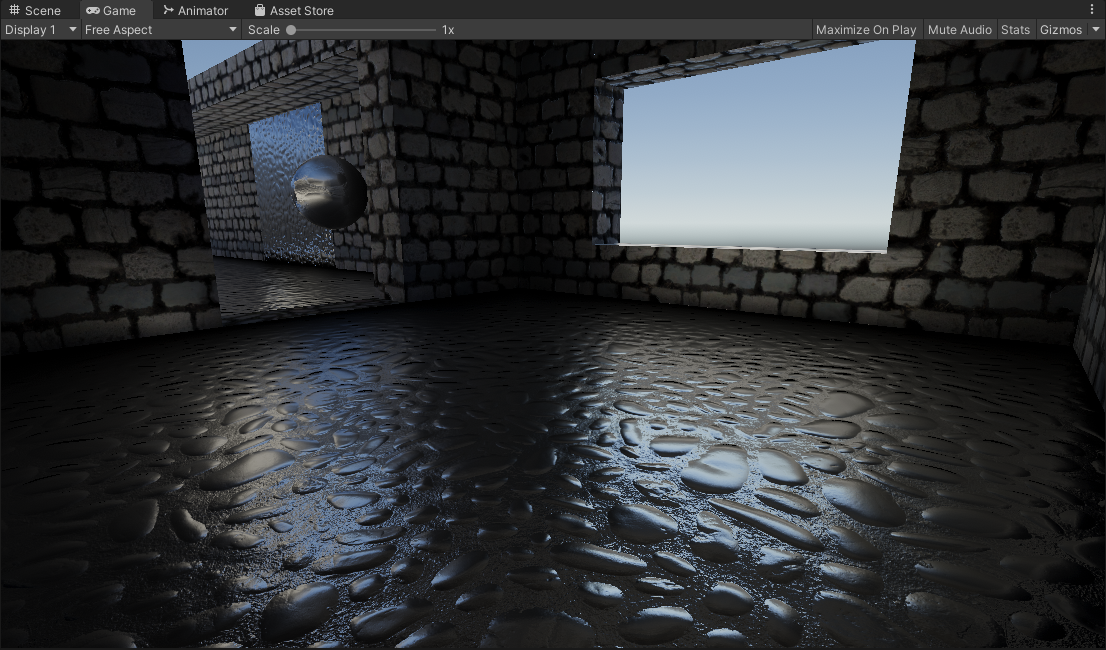The image size is (1106, 650).
Task: Click the 1x scale value
Action: 448,29
